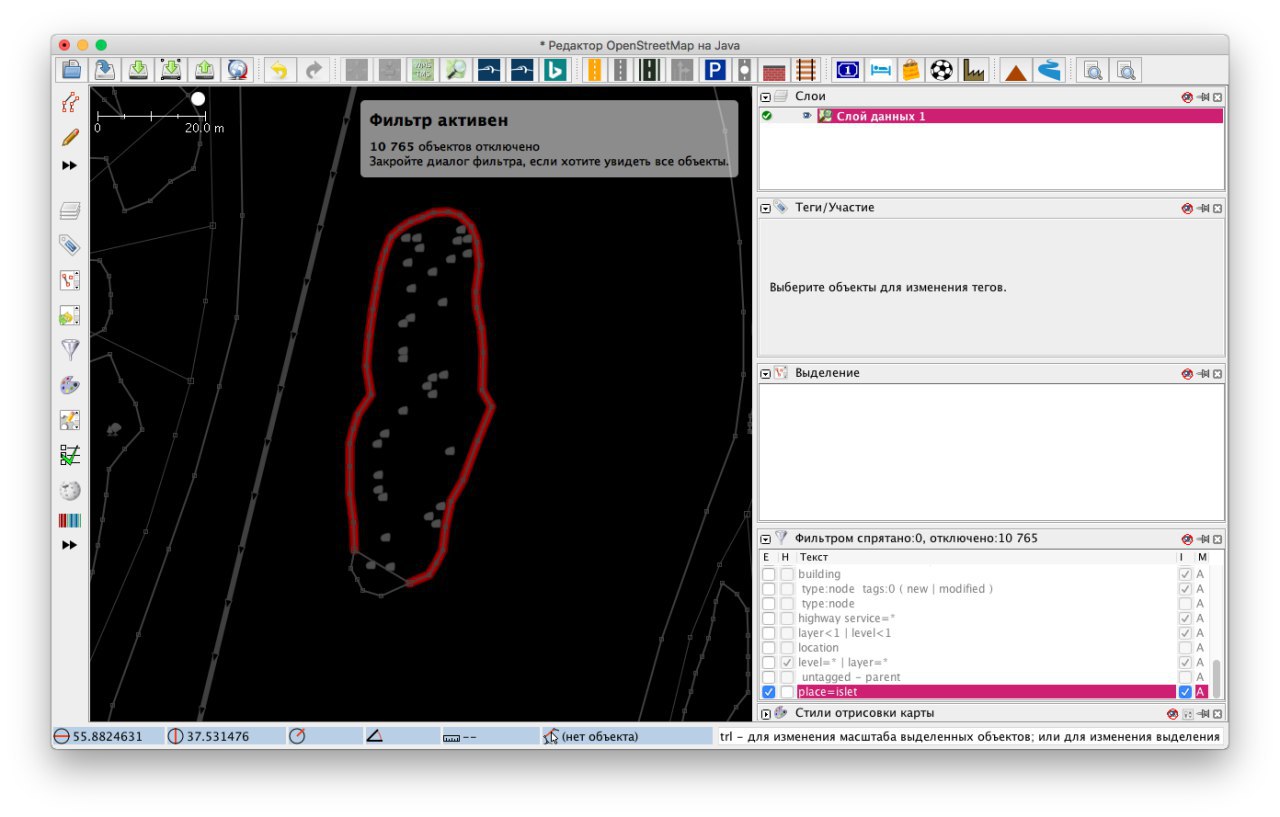
Task: Click the filter list scrollbar thumb
Action: click(x=1217, y=677)
